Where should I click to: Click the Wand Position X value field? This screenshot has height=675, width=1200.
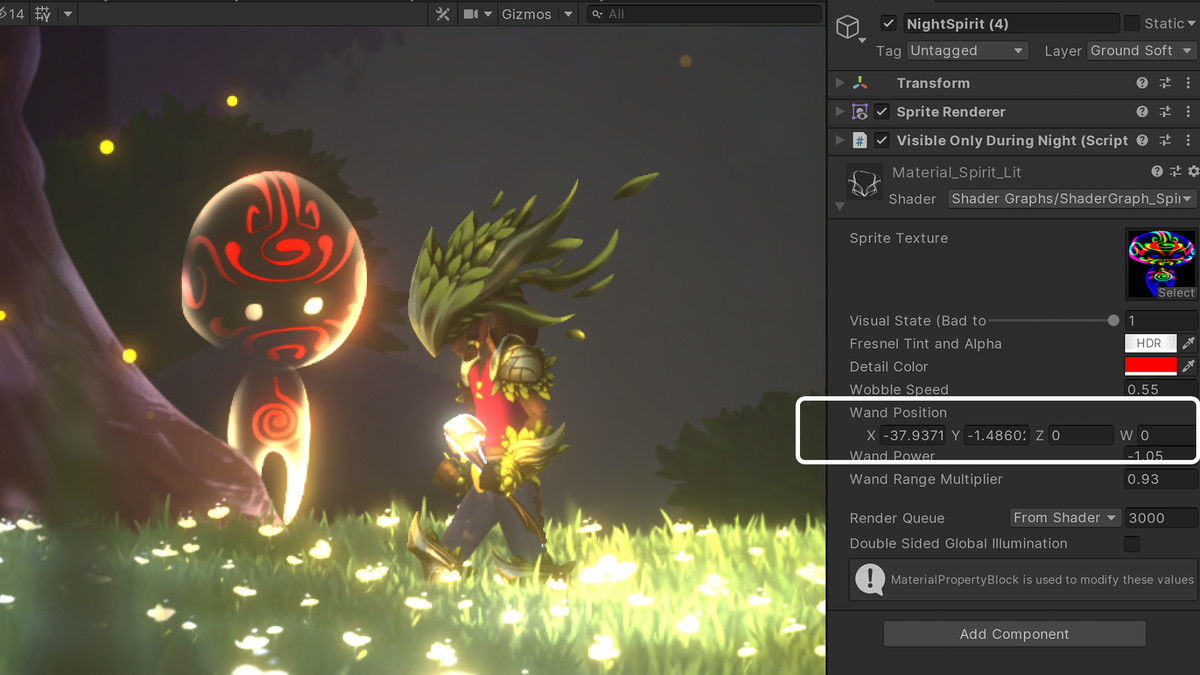click(913, 435)
